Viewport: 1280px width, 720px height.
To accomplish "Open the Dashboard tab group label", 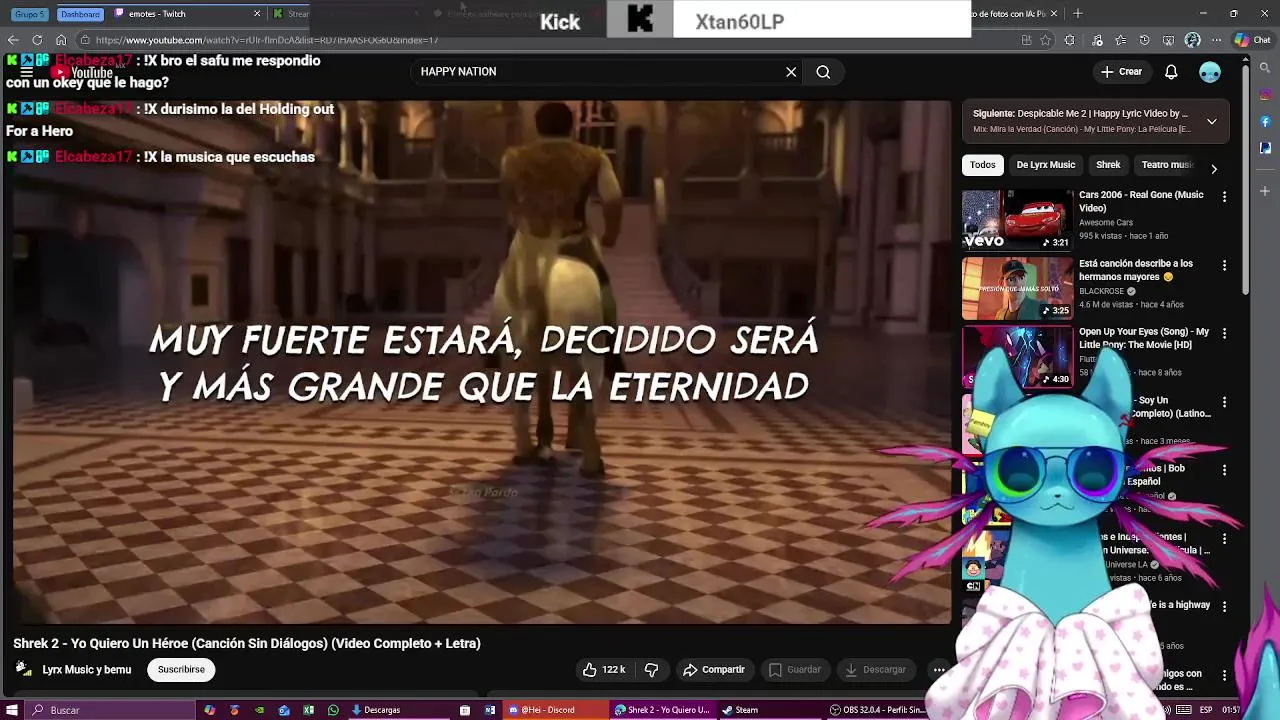I will [x=80, y=14].
